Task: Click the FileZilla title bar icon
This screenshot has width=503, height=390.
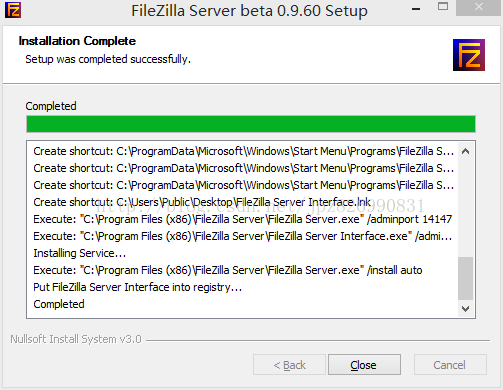Action: point(13,10)
